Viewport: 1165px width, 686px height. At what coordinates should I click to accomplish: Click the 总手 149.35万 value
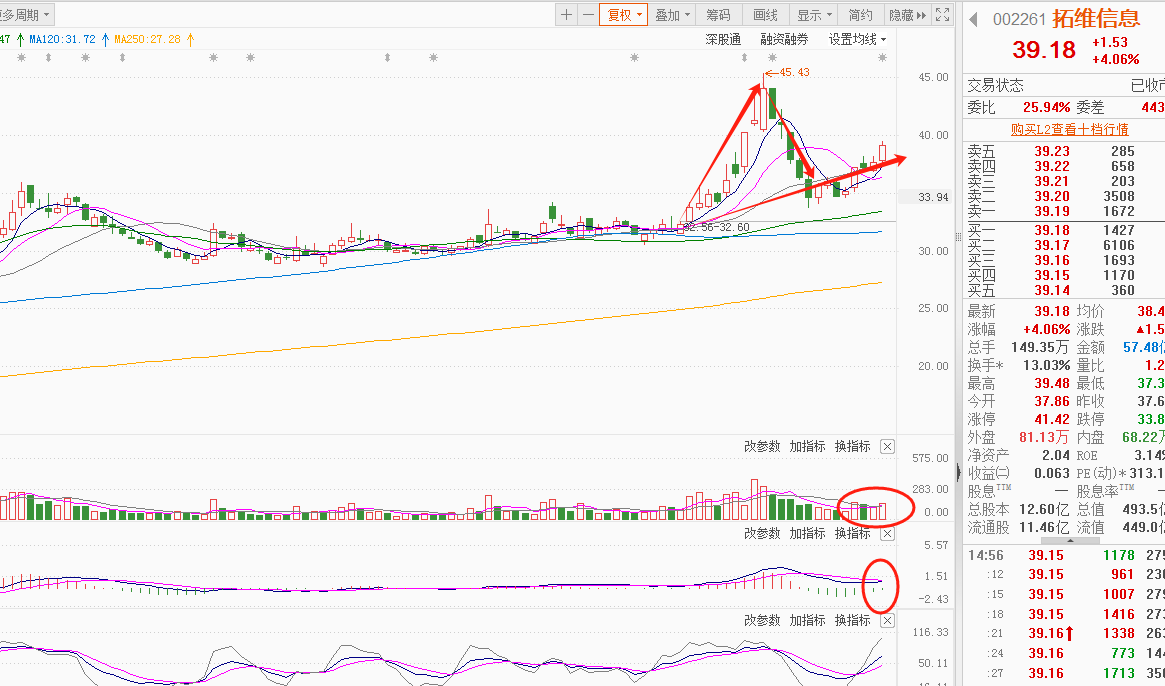click(x=1041, y=348)
